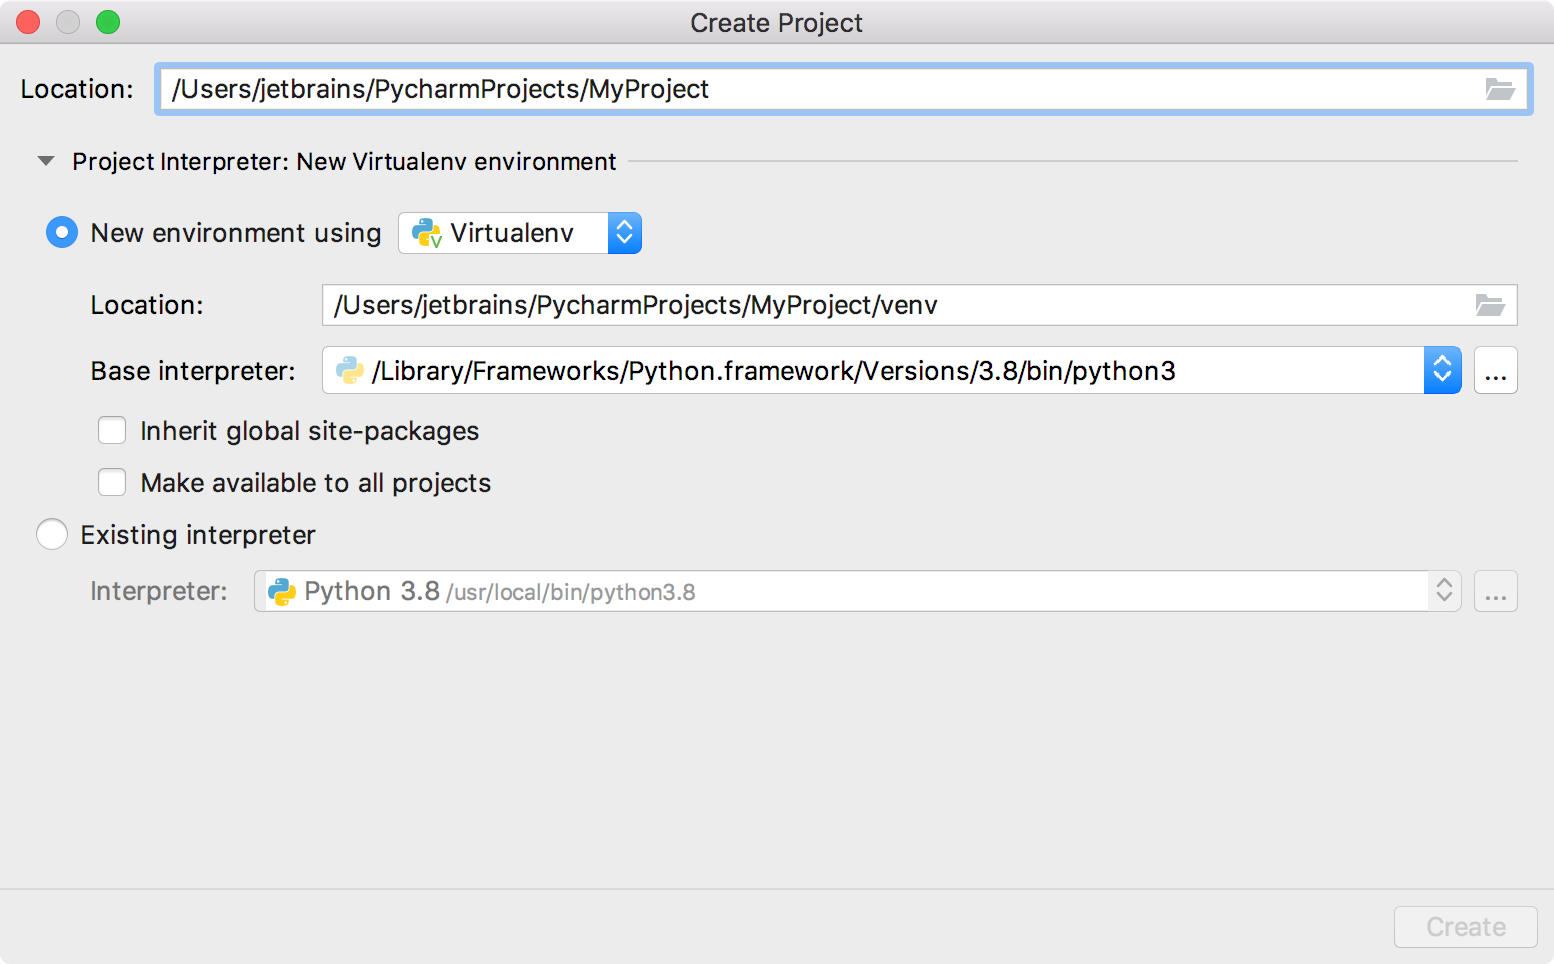This screenshot has height=964, width=1554.
Task: Click the browse folder icon for venv location
Action: coord(1490,305)
